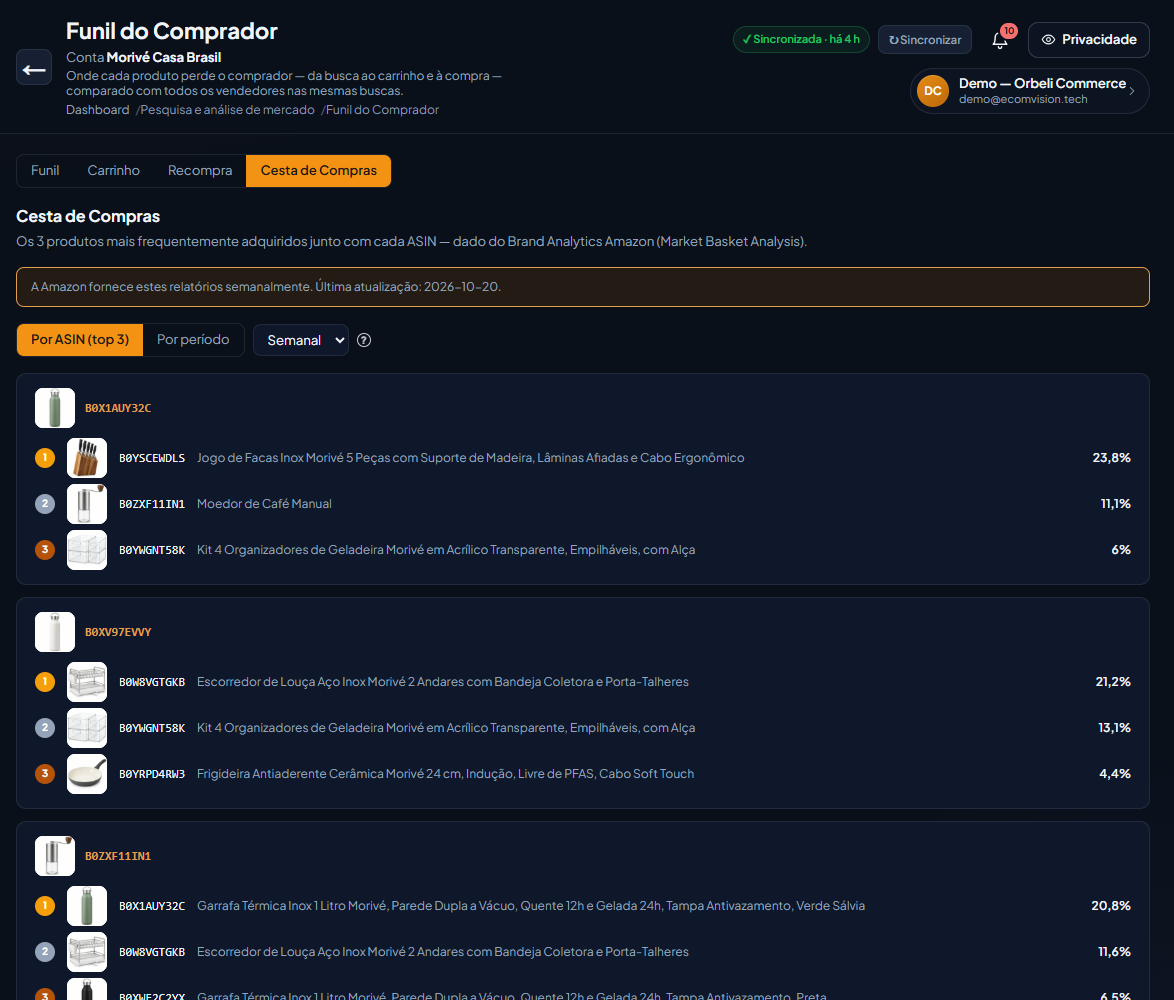Click the Garrafa Térmica Verde Sálvia thumbnail
The image size is (1174, 1000).
[87, 906]
